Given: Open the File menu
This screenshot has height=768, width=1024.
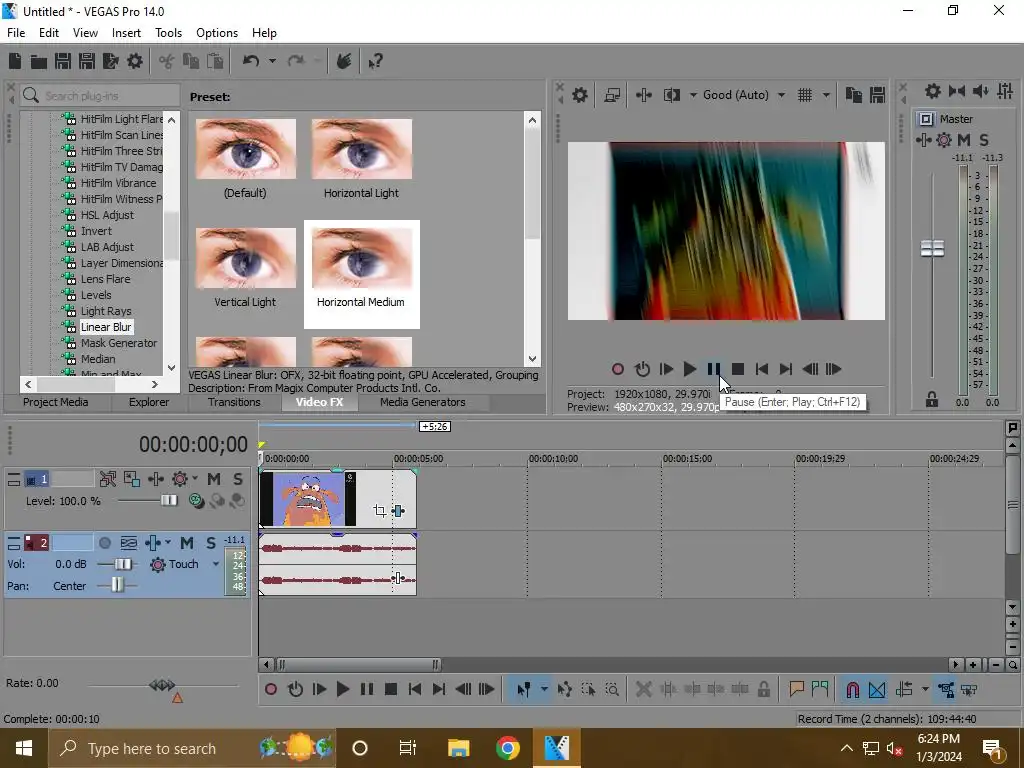Looking at the screenshot, I should tap(16, 33).
